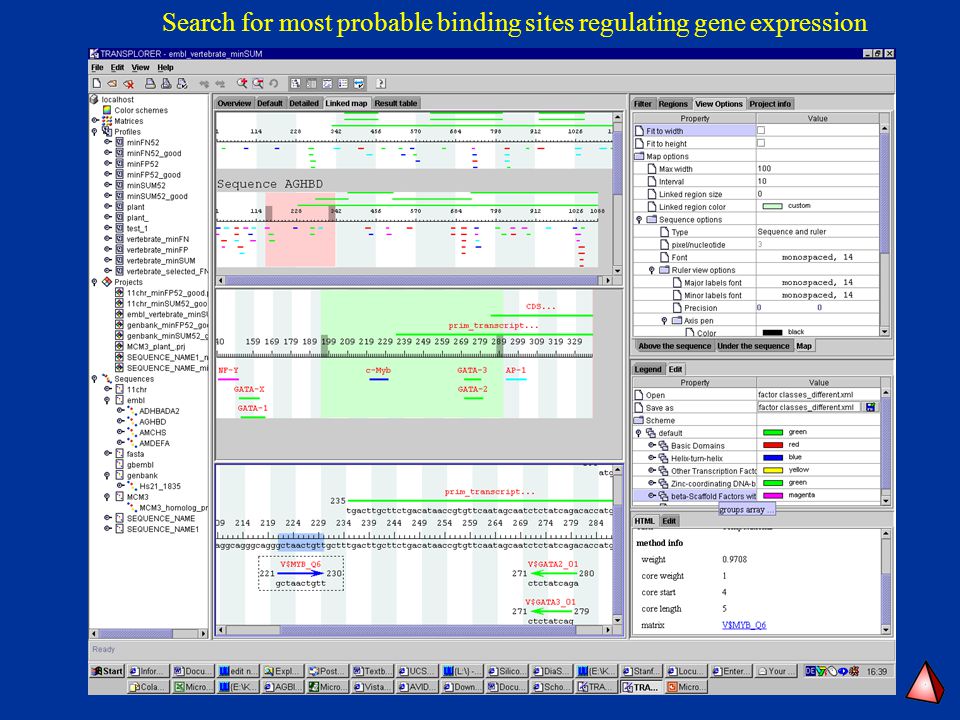960x720 pixels.
Task: Click the help question-mark toolbar icon
Action: [381, 83]
